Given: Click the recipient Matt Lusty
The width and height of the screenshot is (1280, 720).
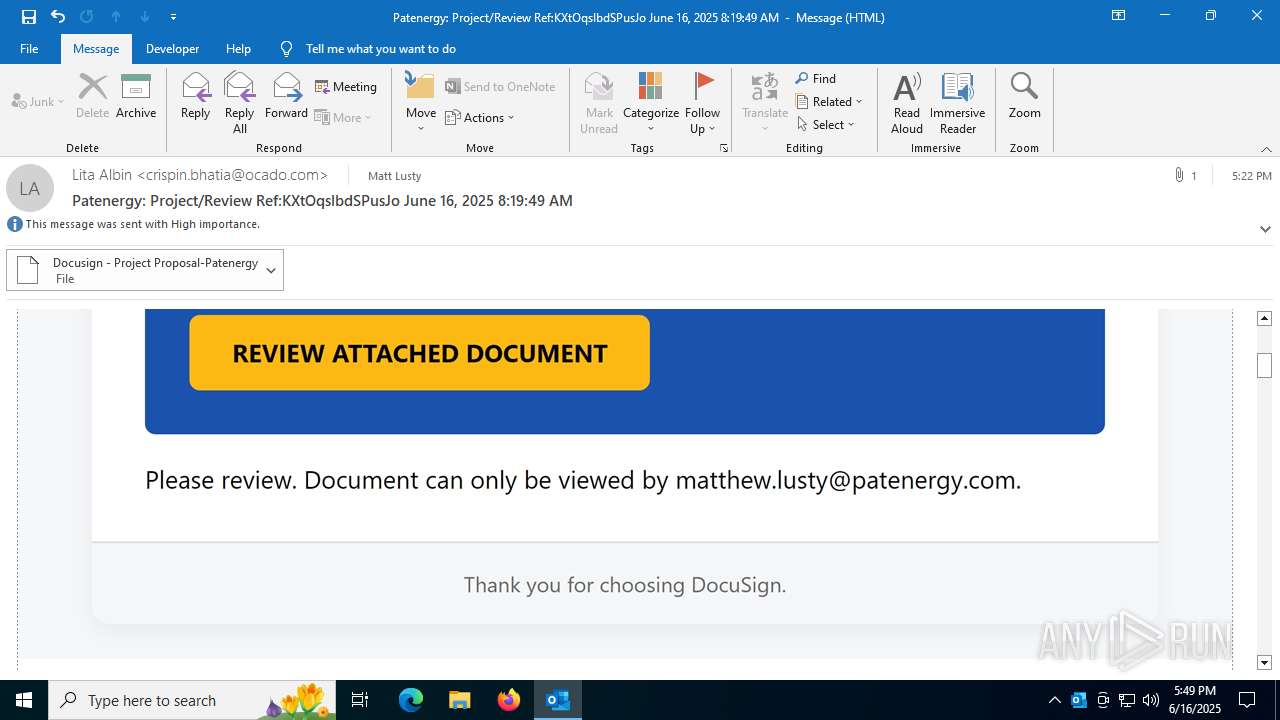Looking at the screenshot, I should (x=395, y=176).
